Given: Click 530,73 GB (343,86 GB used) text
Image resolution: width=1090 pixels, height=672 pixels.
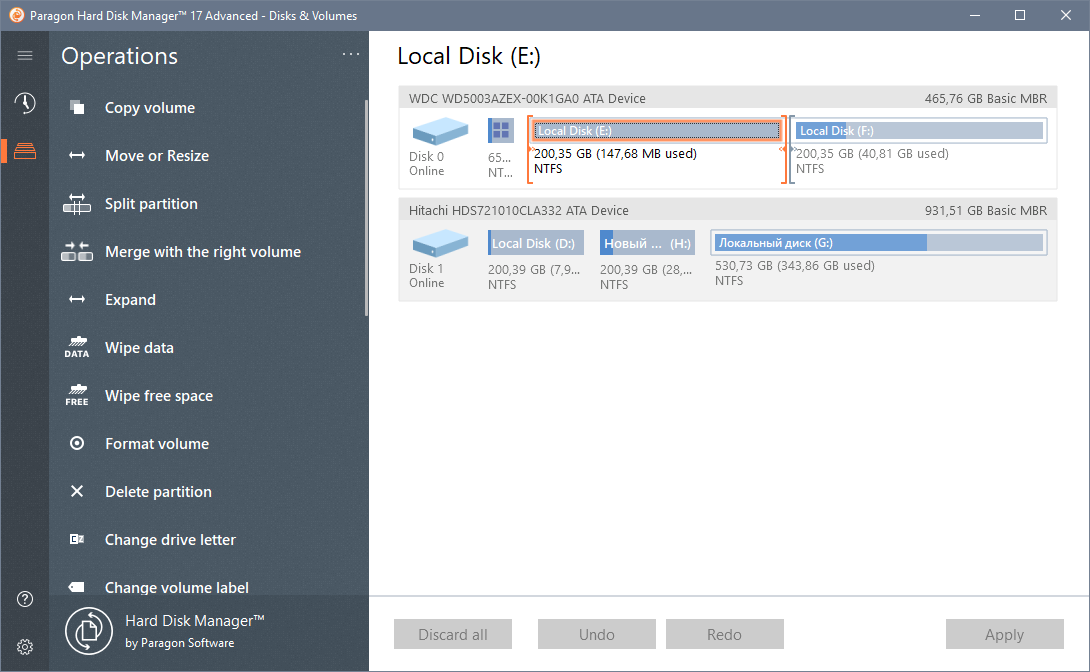Looking at the screenshot, I should tap(795, 265).
